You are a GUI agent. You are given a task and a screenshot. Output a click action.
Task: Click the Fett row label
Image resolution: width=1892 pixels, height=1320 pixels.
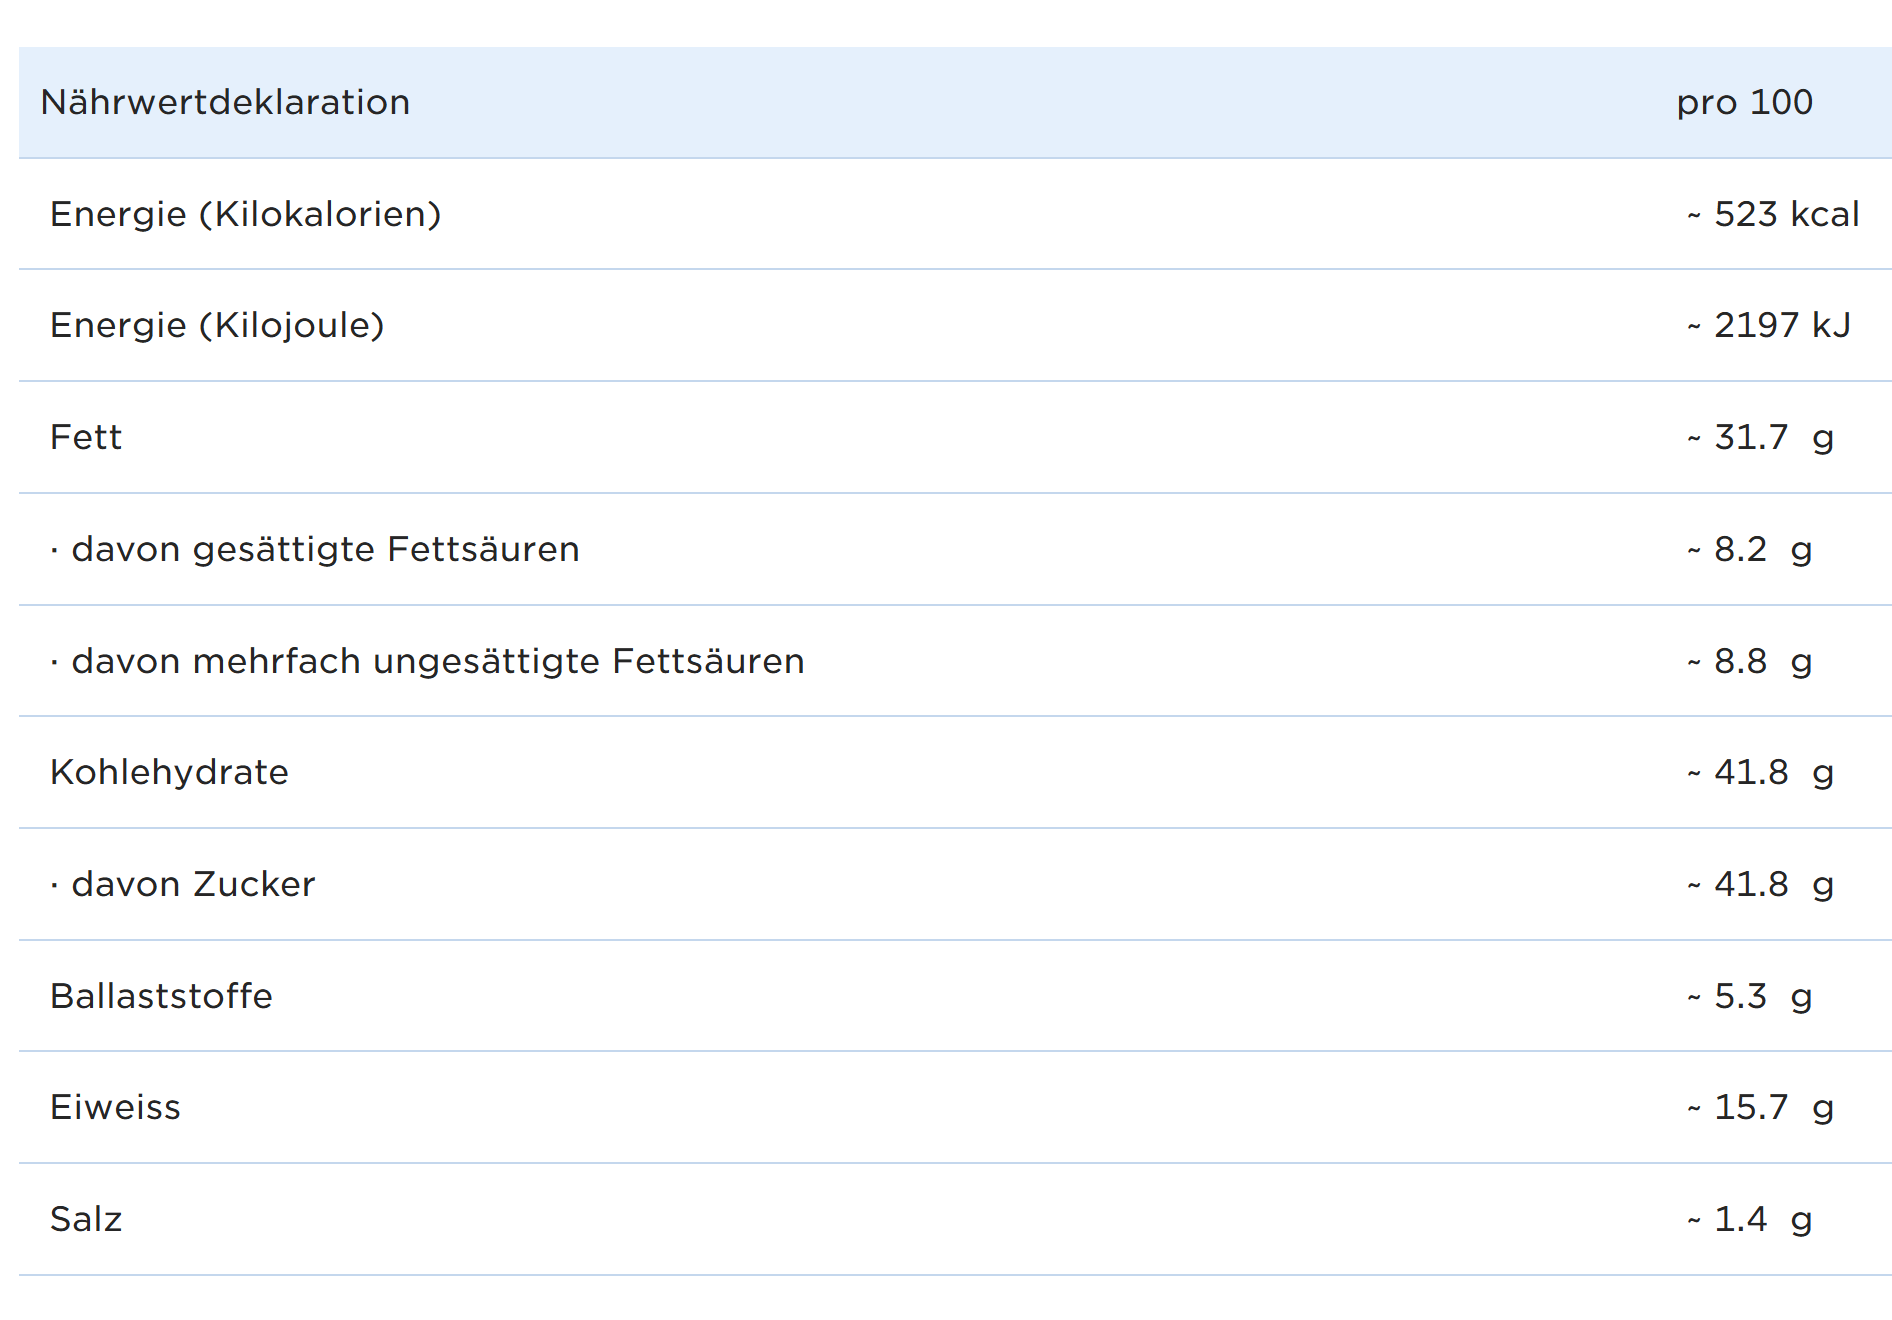(x=86, y=437)
